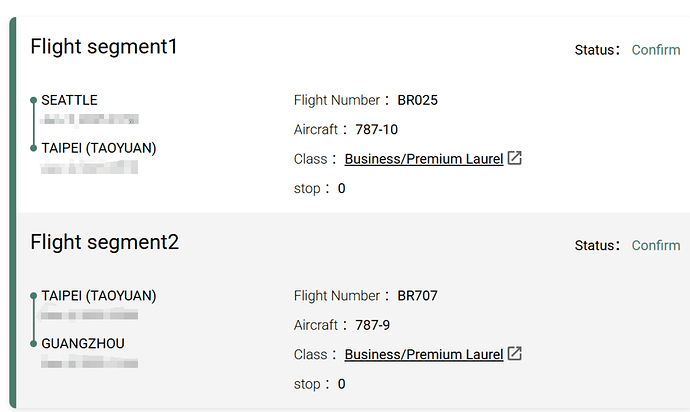Select the flight number BR025
The height and width of the screenshot is (412, 690).
(417, 100)
